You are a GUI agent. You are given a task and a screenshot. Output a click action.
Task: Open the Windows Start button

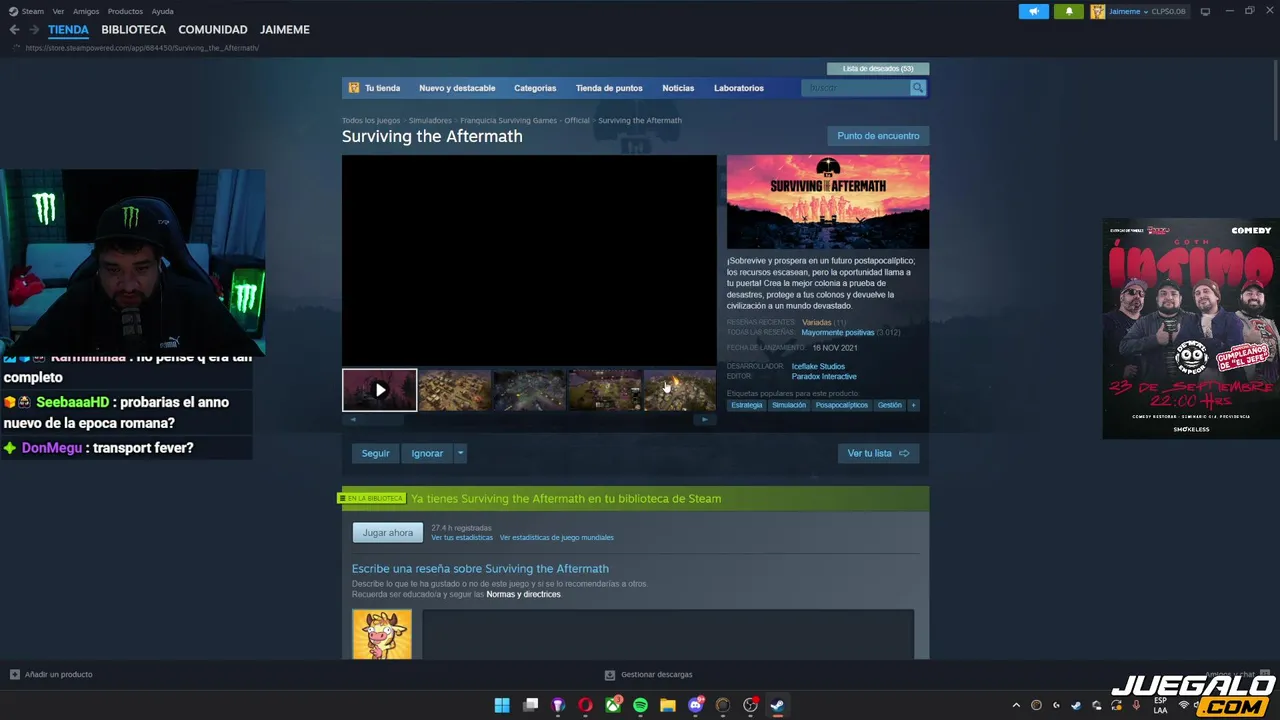point(502,705)
